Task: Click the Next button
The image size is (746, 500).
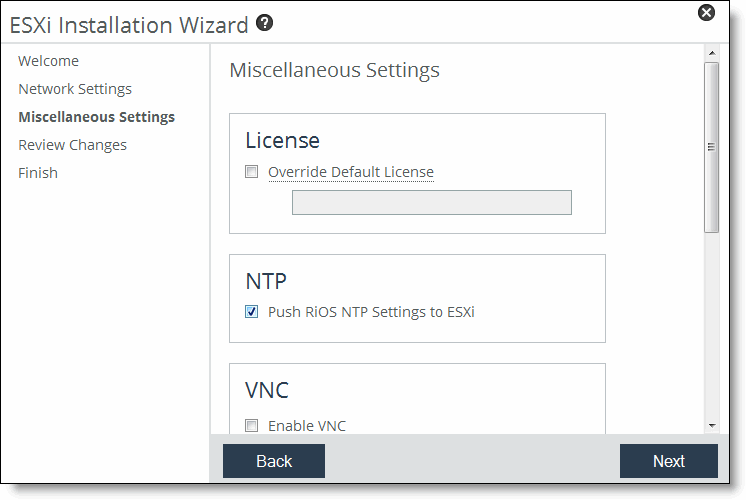Action: tap(668, 461)
